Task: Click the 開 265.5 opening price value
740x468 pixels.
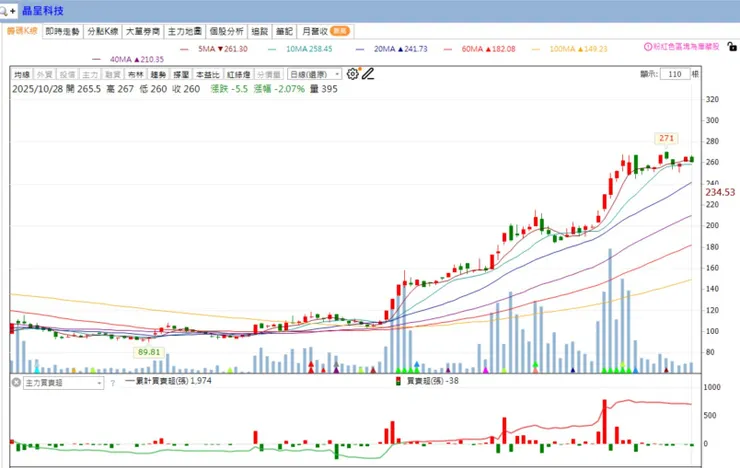Action: coord(84,89)
